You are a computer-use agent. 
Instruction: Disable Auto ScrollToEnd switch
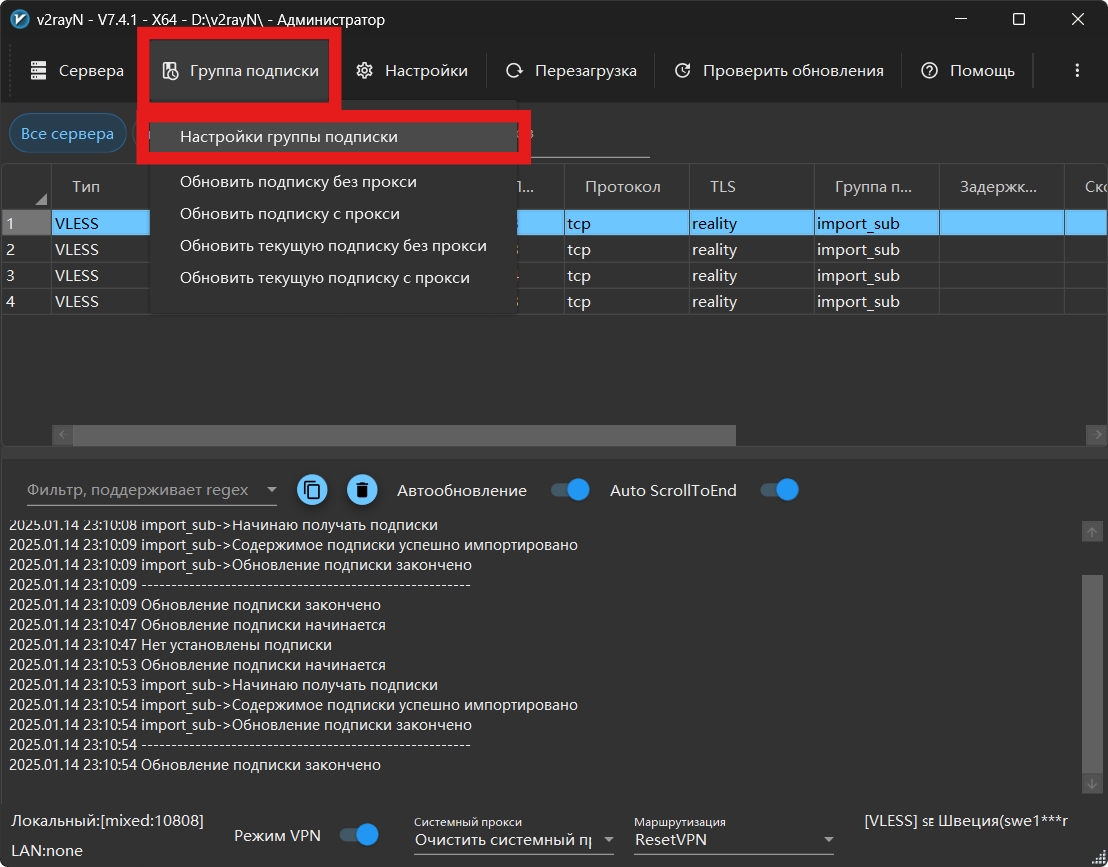780,490
